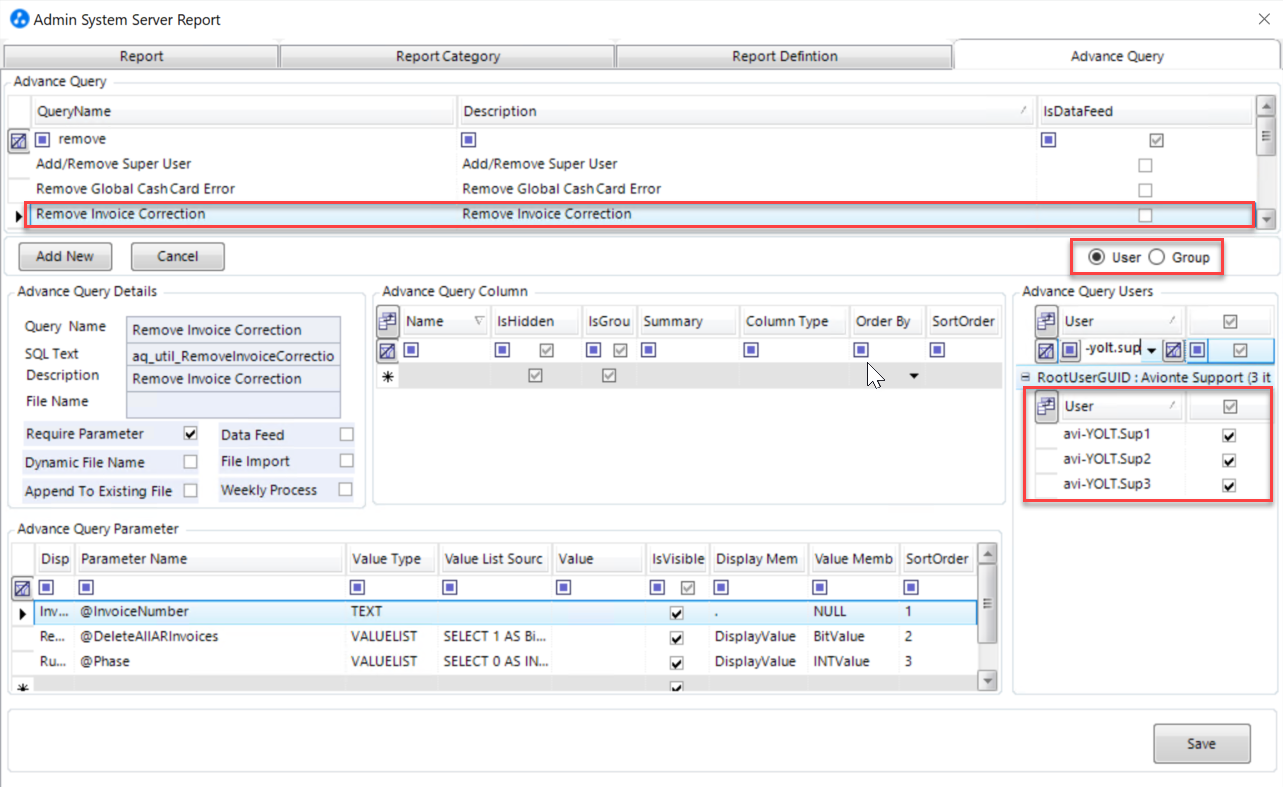
Task: Clear all filters icon in Advance Query Users
Action: (x=1045, y=351)
